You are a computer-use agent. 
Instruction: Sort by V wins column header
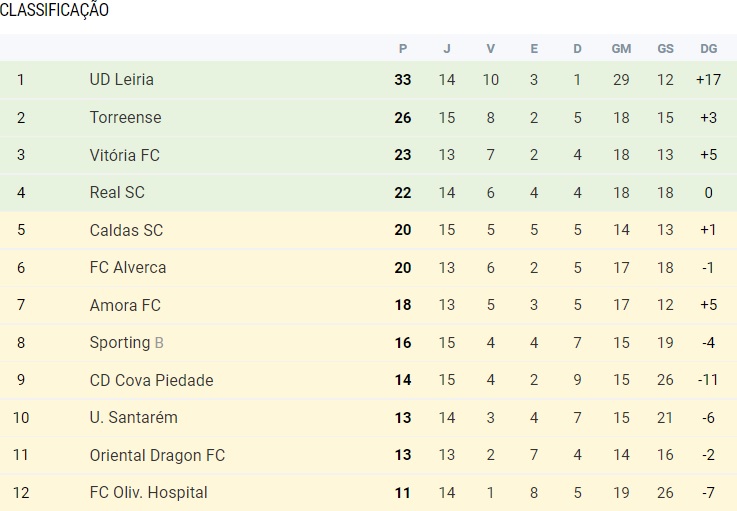tap(491, 48)
